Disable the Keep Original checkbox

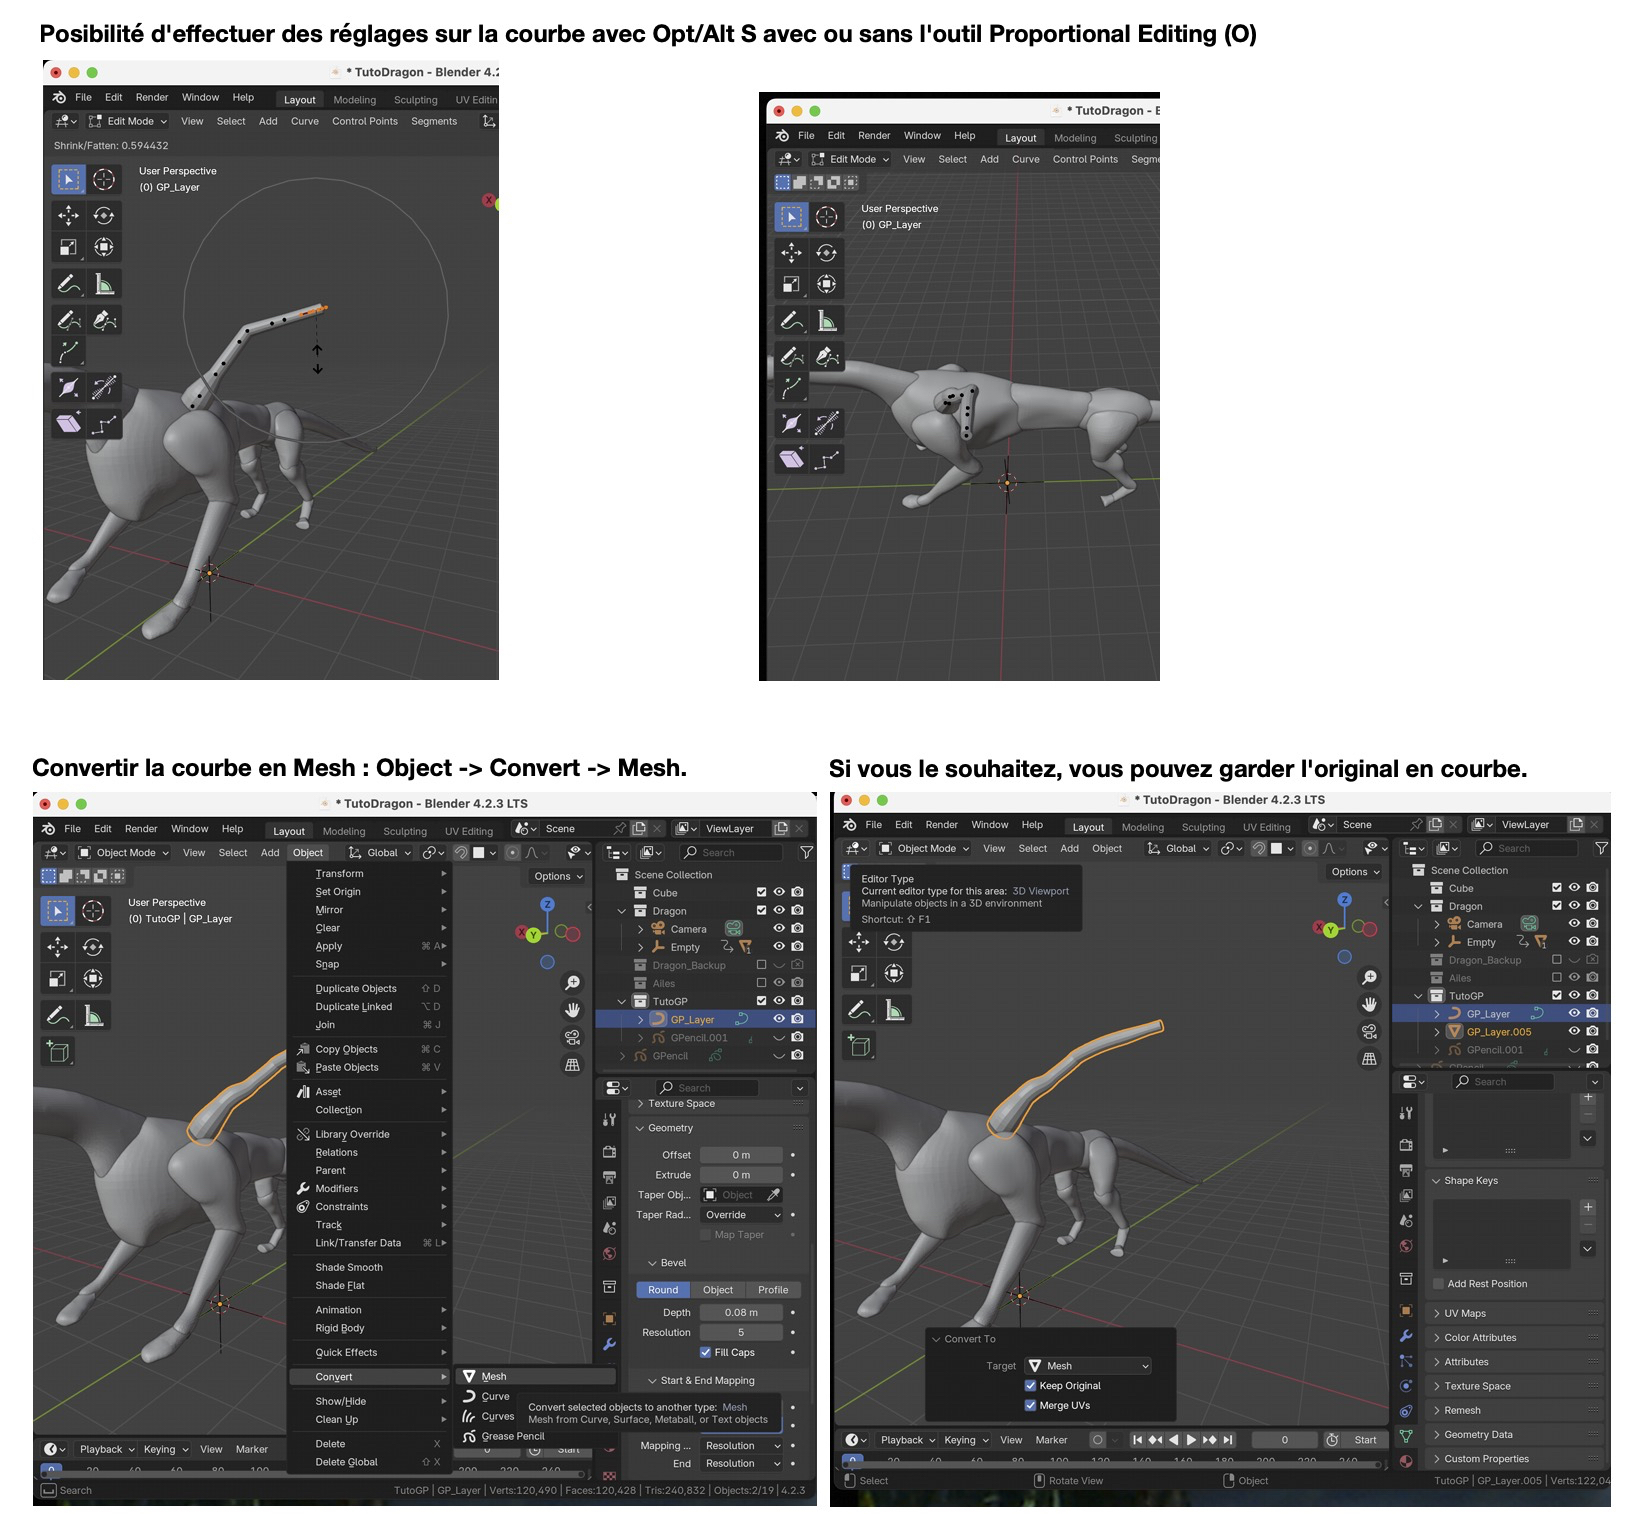[1031, 1386]
